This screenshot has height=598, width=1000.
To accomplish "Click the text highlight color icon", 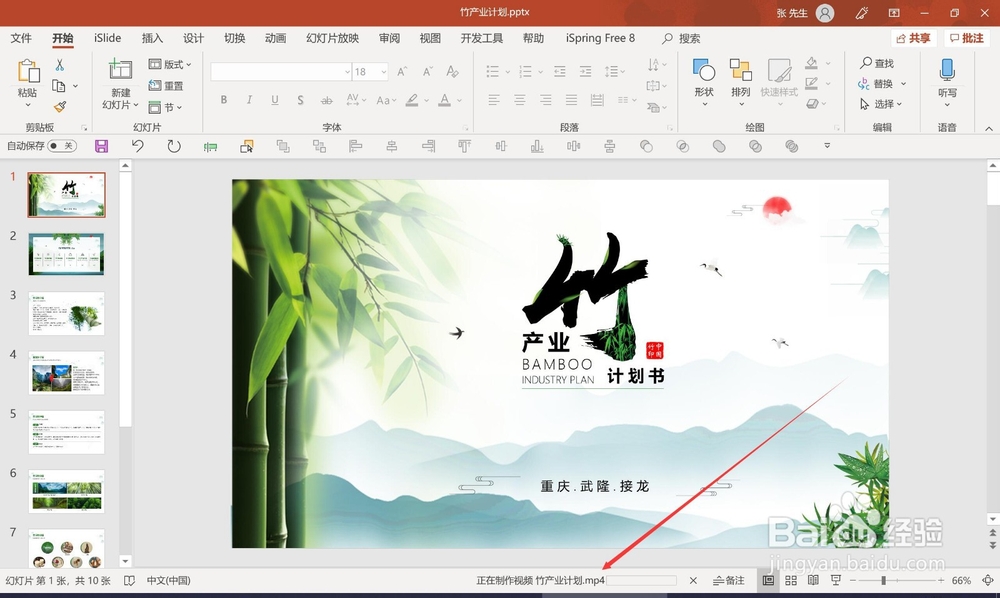I will pyautogui.click(x=412, y=100).
